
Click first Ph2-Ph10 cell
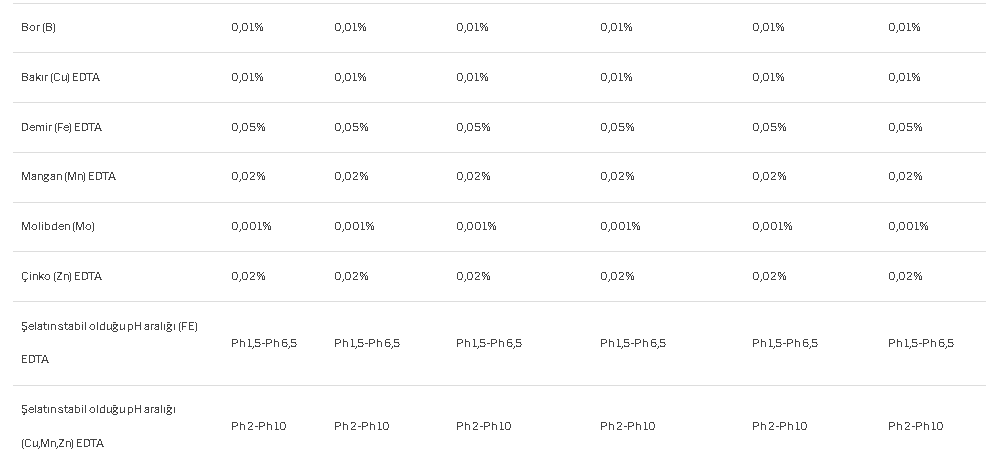(x=259, y=426)
